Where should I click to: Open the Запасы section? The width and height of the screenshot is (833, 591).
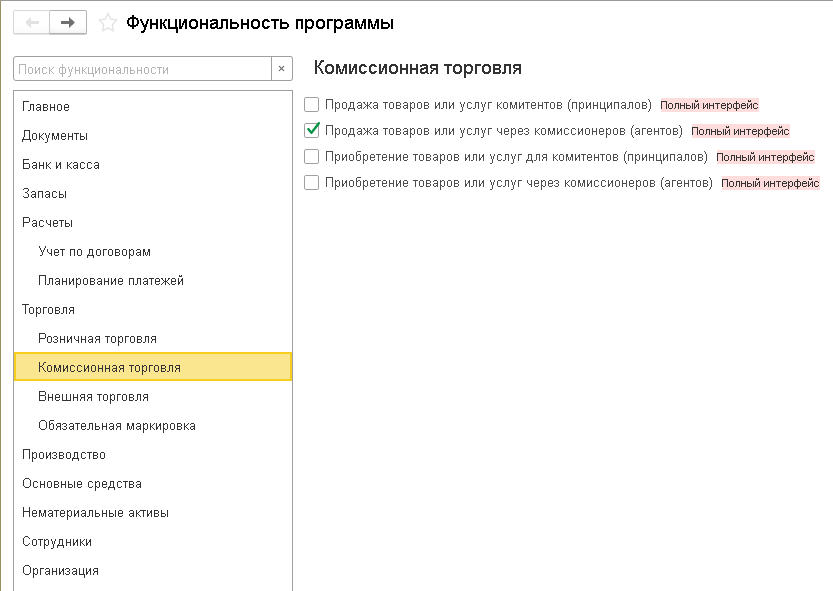[45, 193]
